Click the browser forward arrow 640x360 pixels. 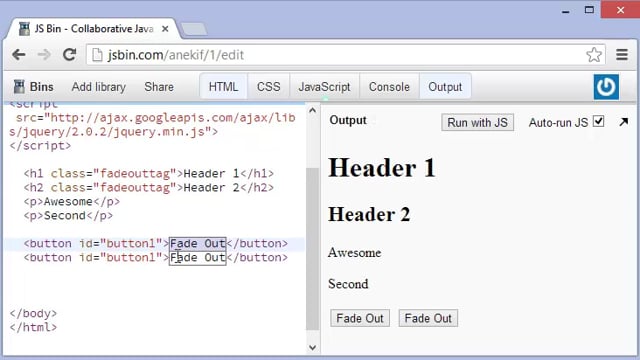[44, 55]
